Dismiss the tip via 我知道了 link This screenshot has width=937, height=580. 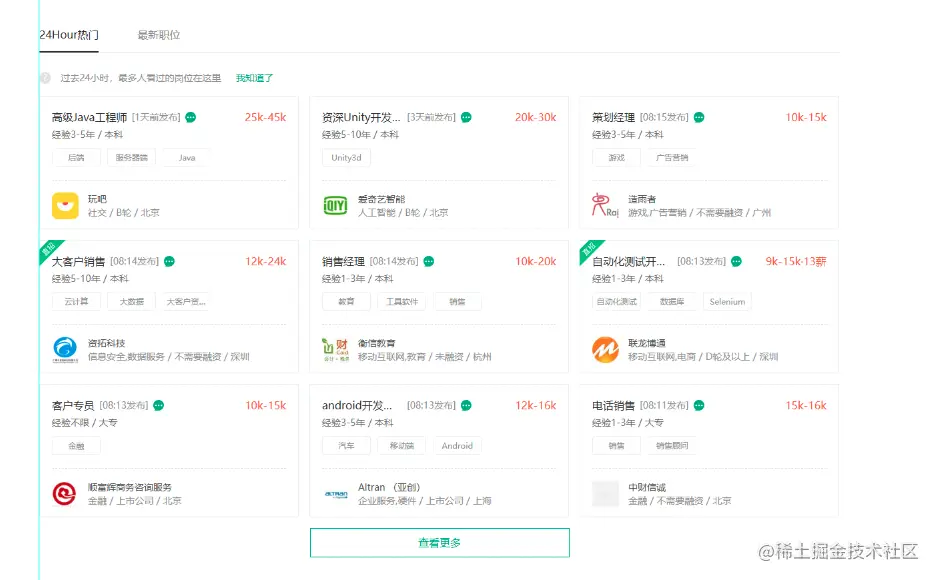pyautogui.click(x=255, y=78)
